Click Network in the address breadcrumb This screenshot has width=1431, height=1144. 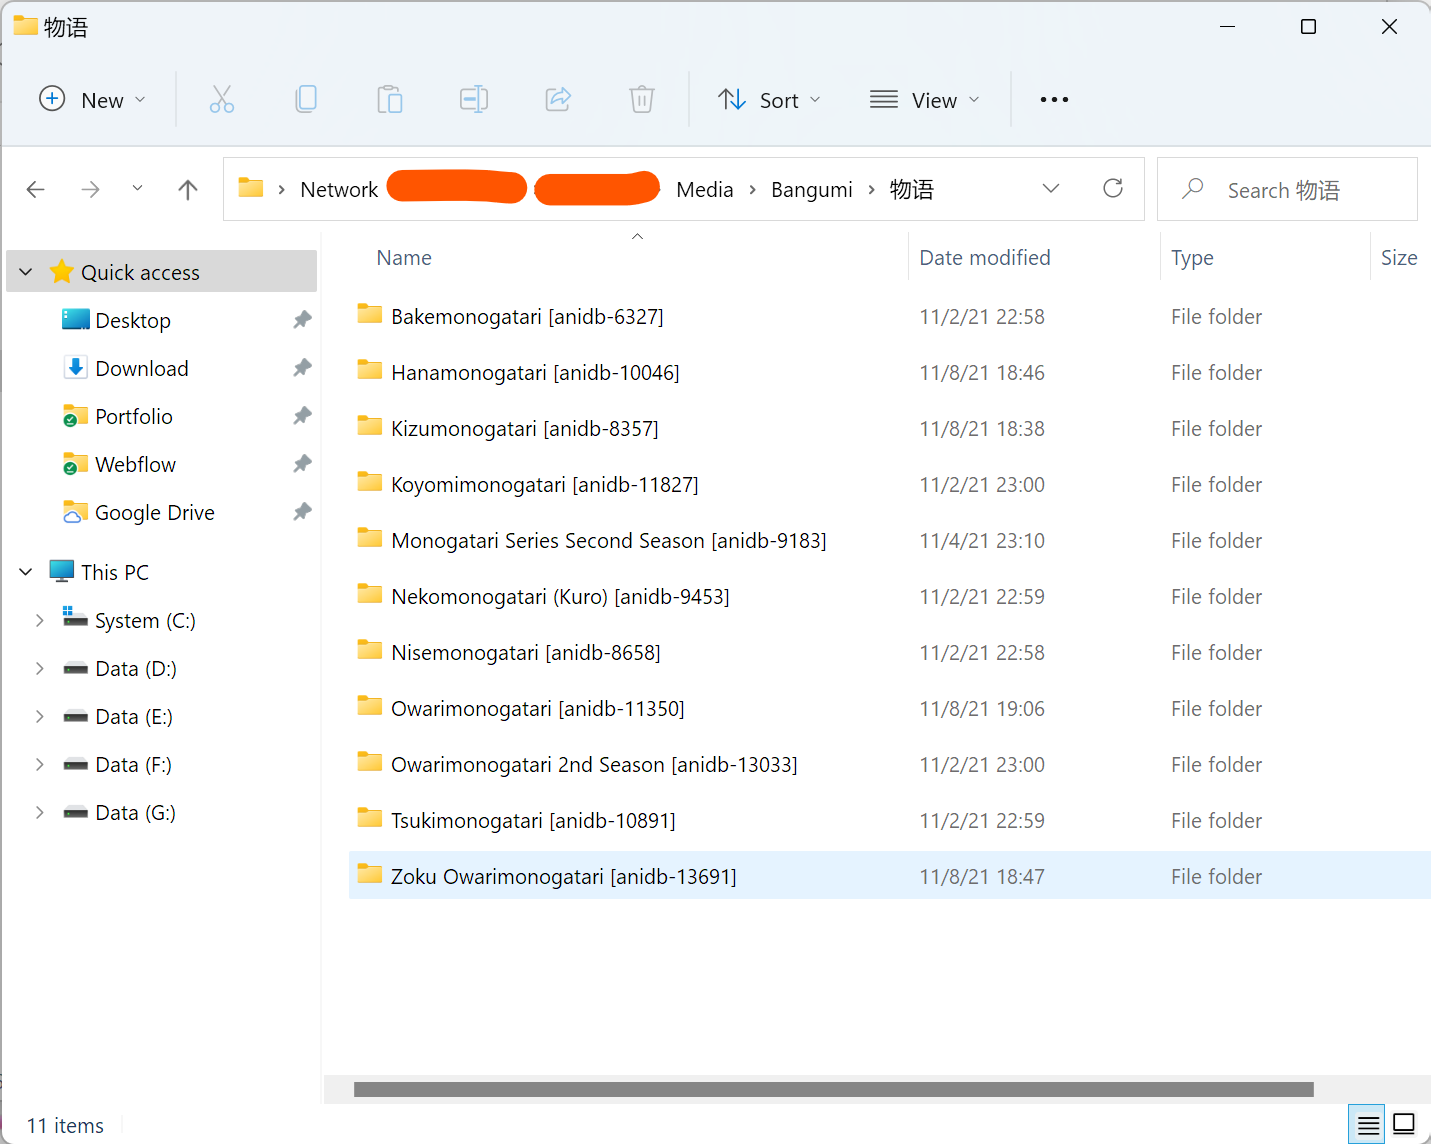(x=339, y=189)
